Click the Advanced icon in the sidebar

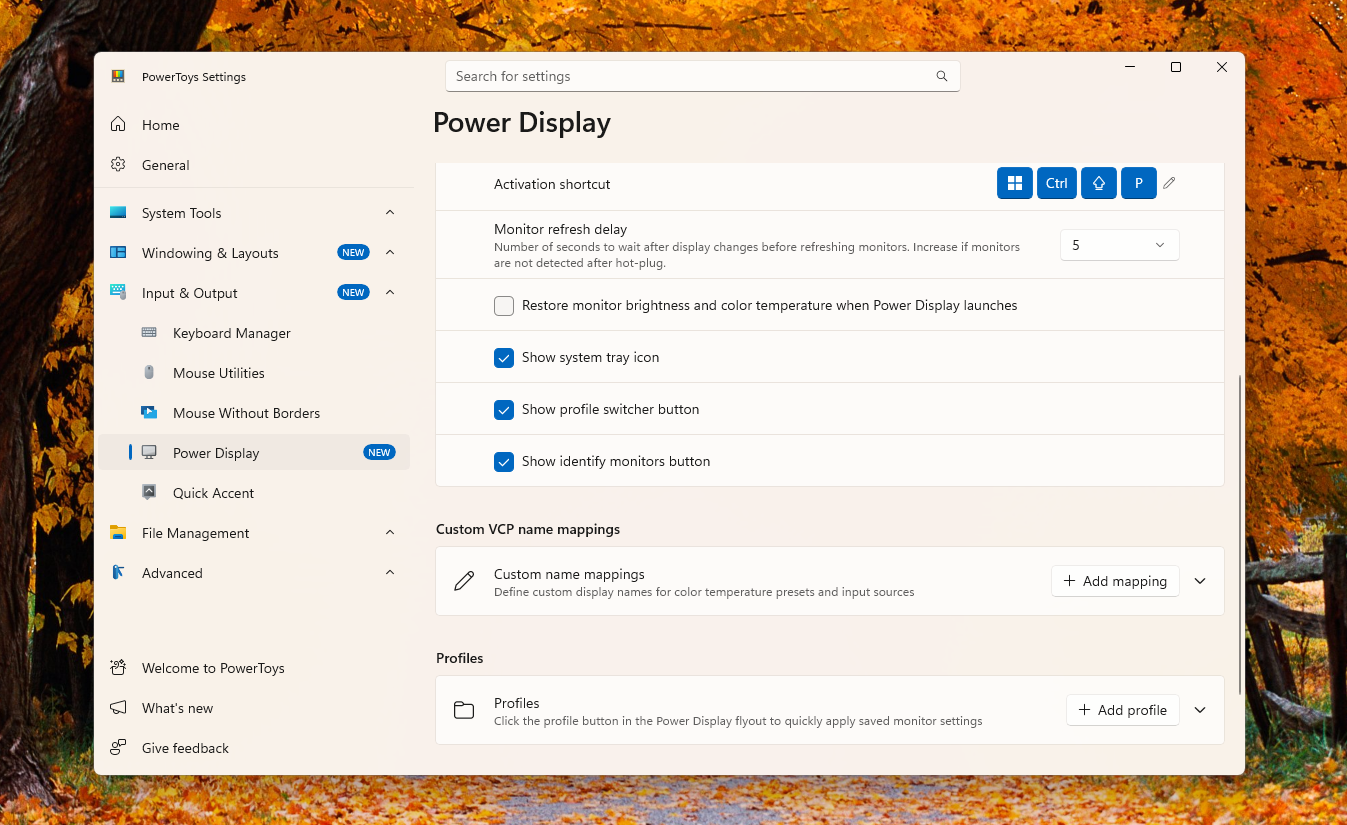tap(118, 573)
